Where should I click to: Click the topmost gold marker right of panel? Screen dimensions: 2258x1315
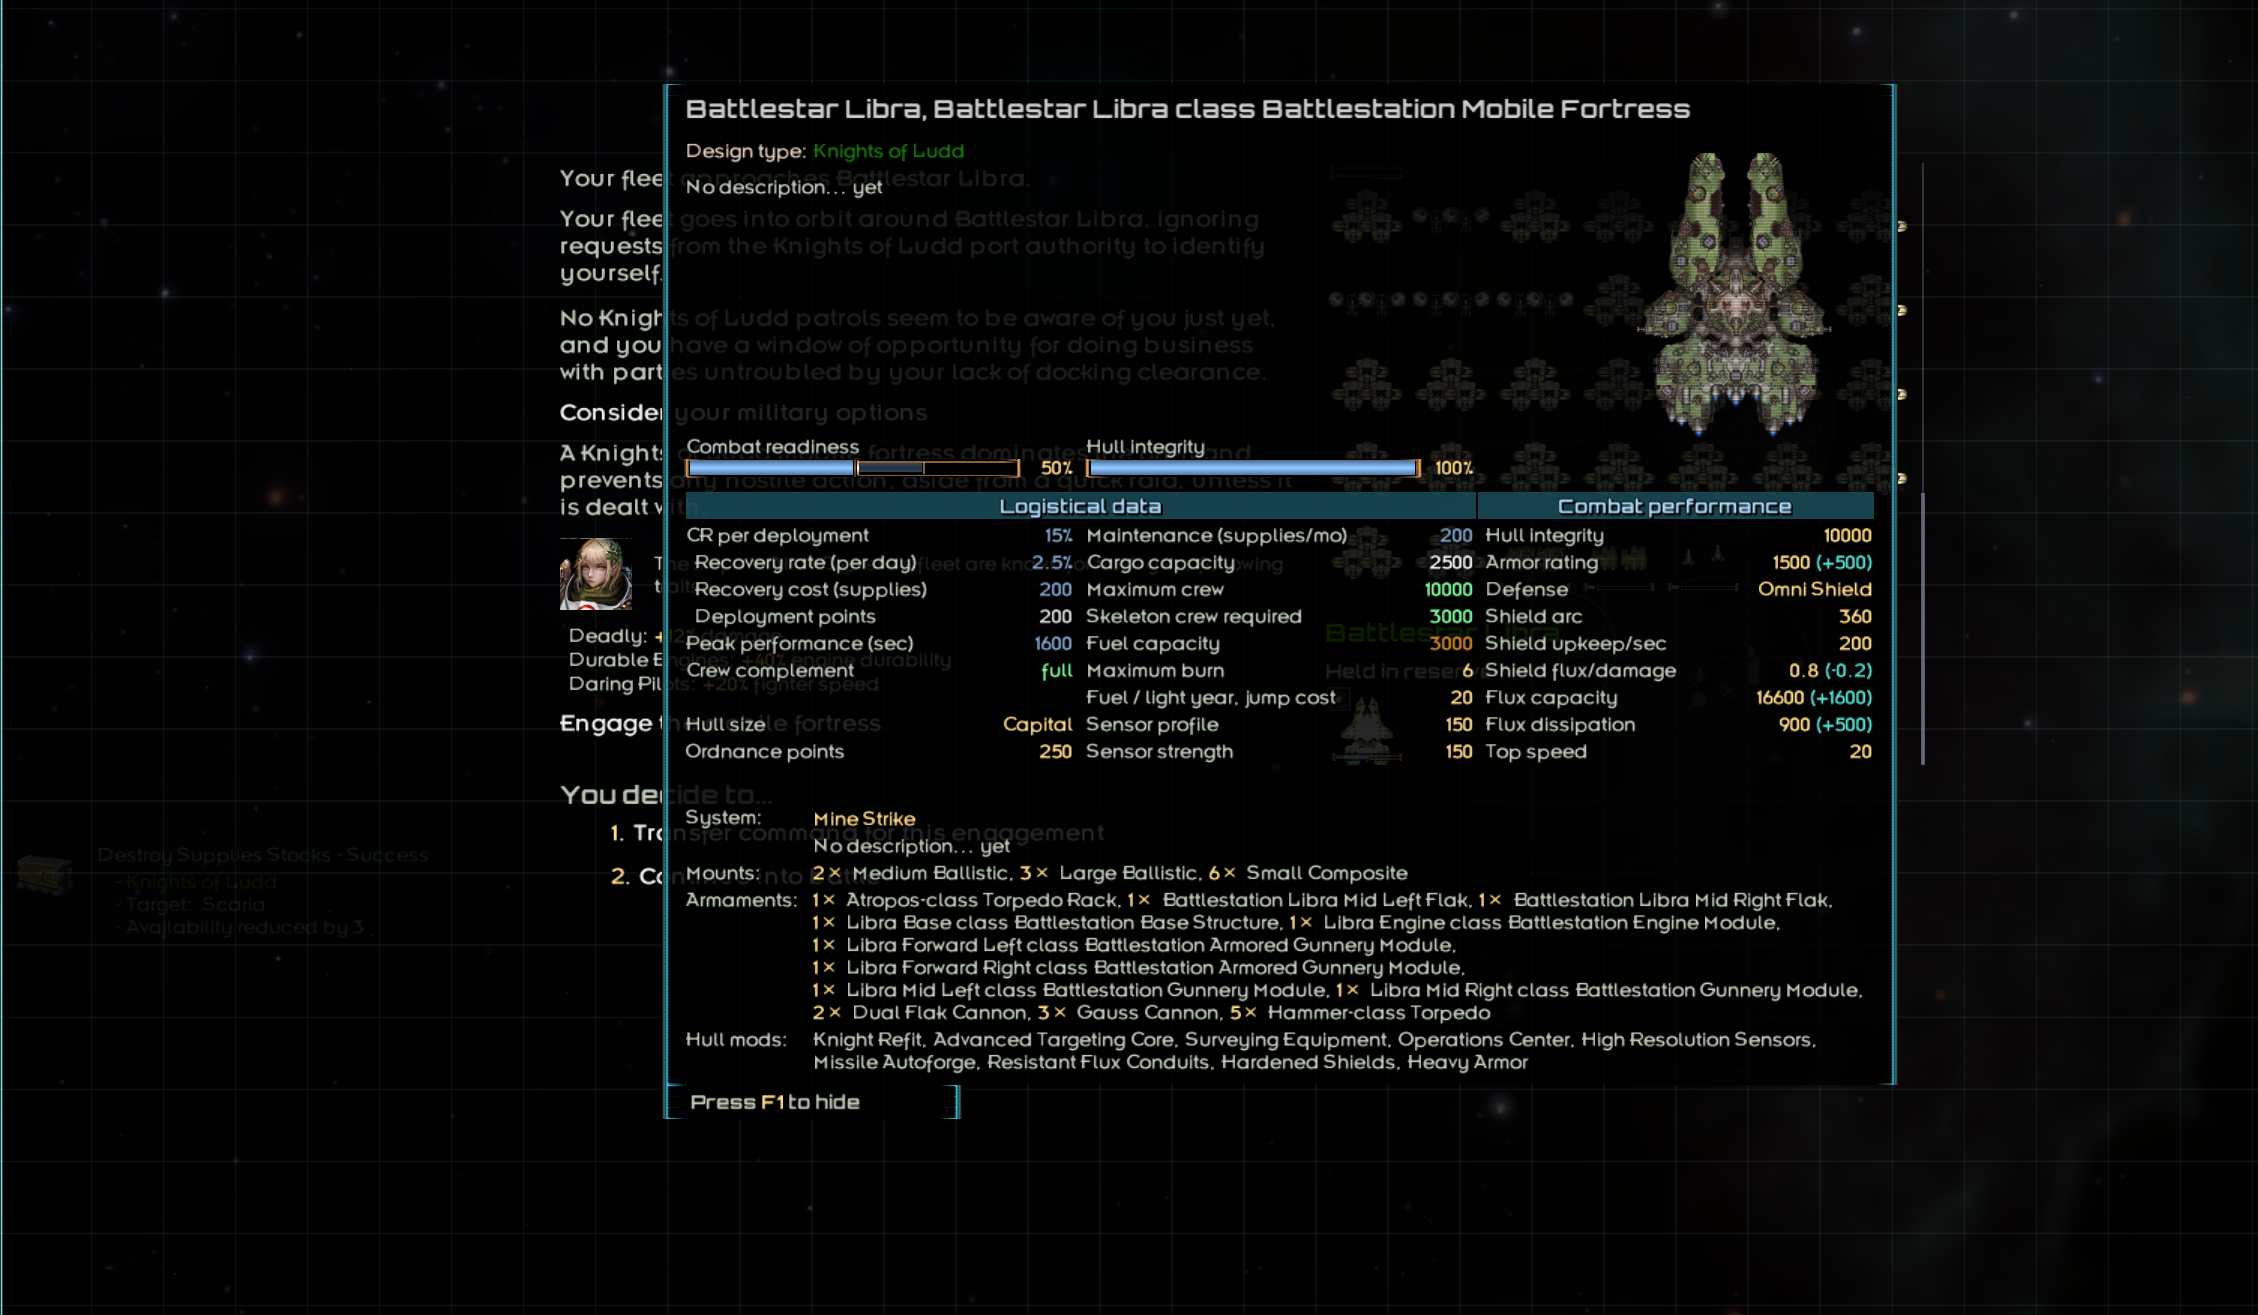pos(1902,227)
